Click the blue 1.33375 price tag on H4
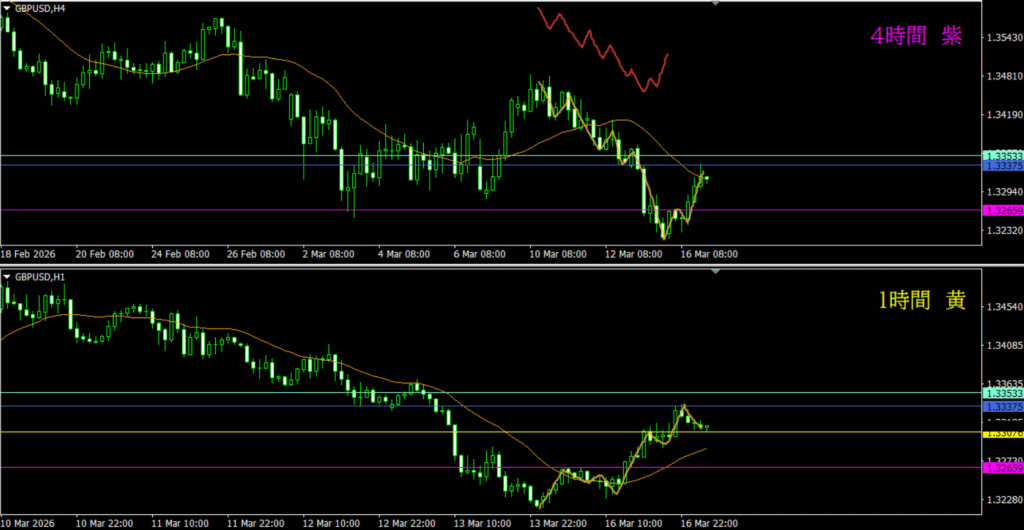 point(1003,167)
